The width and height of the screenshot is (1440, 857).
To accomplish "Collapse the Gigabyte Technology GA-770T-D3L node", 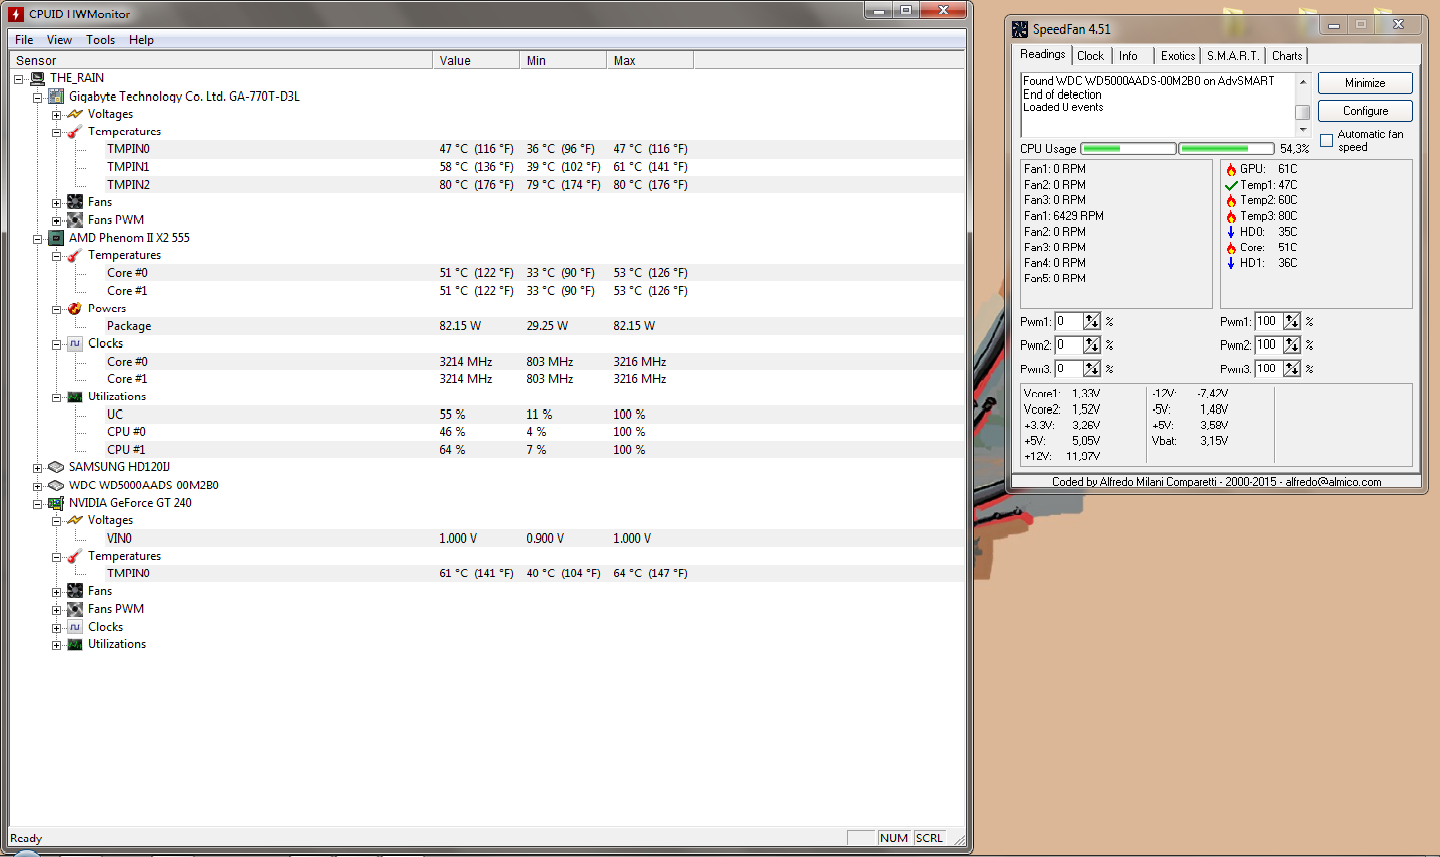I will pos(37,97).
